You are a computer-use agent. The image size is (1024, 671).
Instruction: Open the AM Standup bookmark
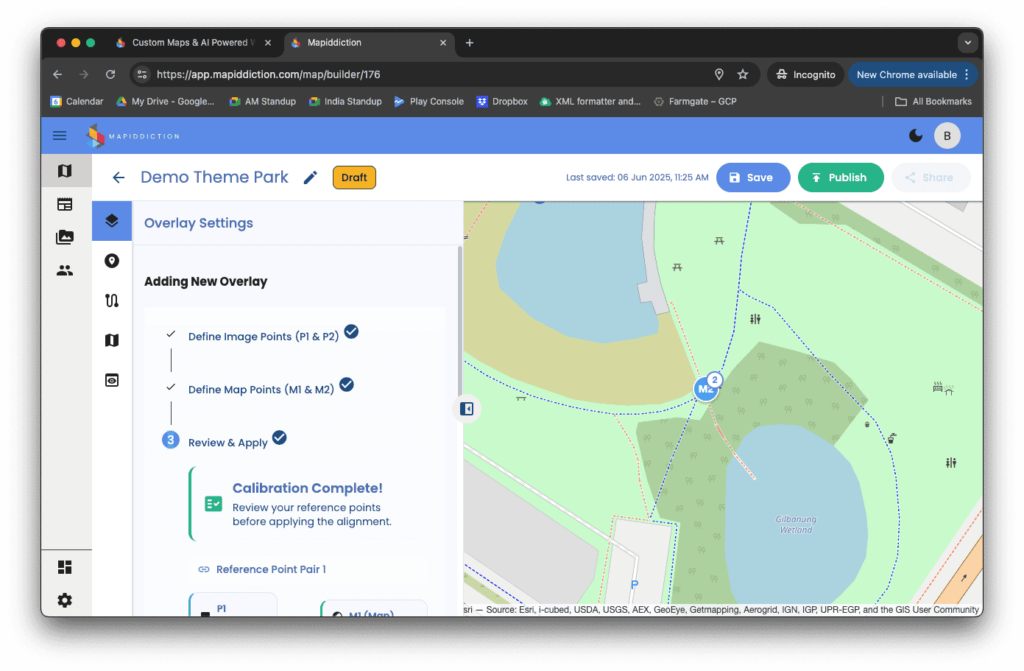click(263, 101)
